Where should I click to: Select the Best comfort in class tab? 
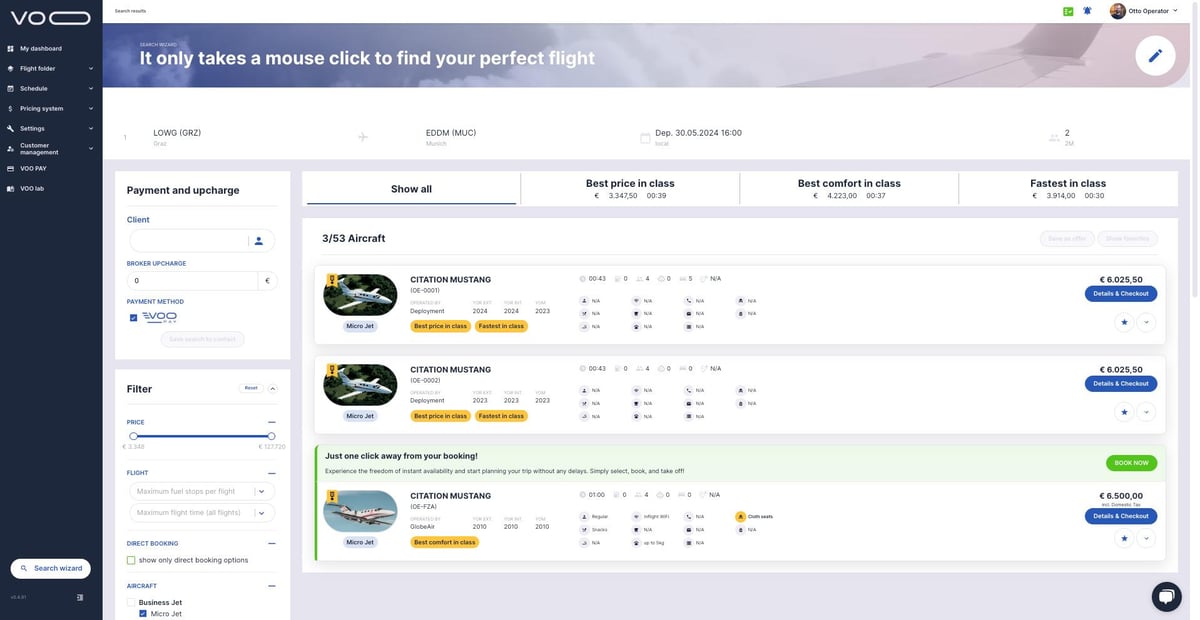[849, 189]
